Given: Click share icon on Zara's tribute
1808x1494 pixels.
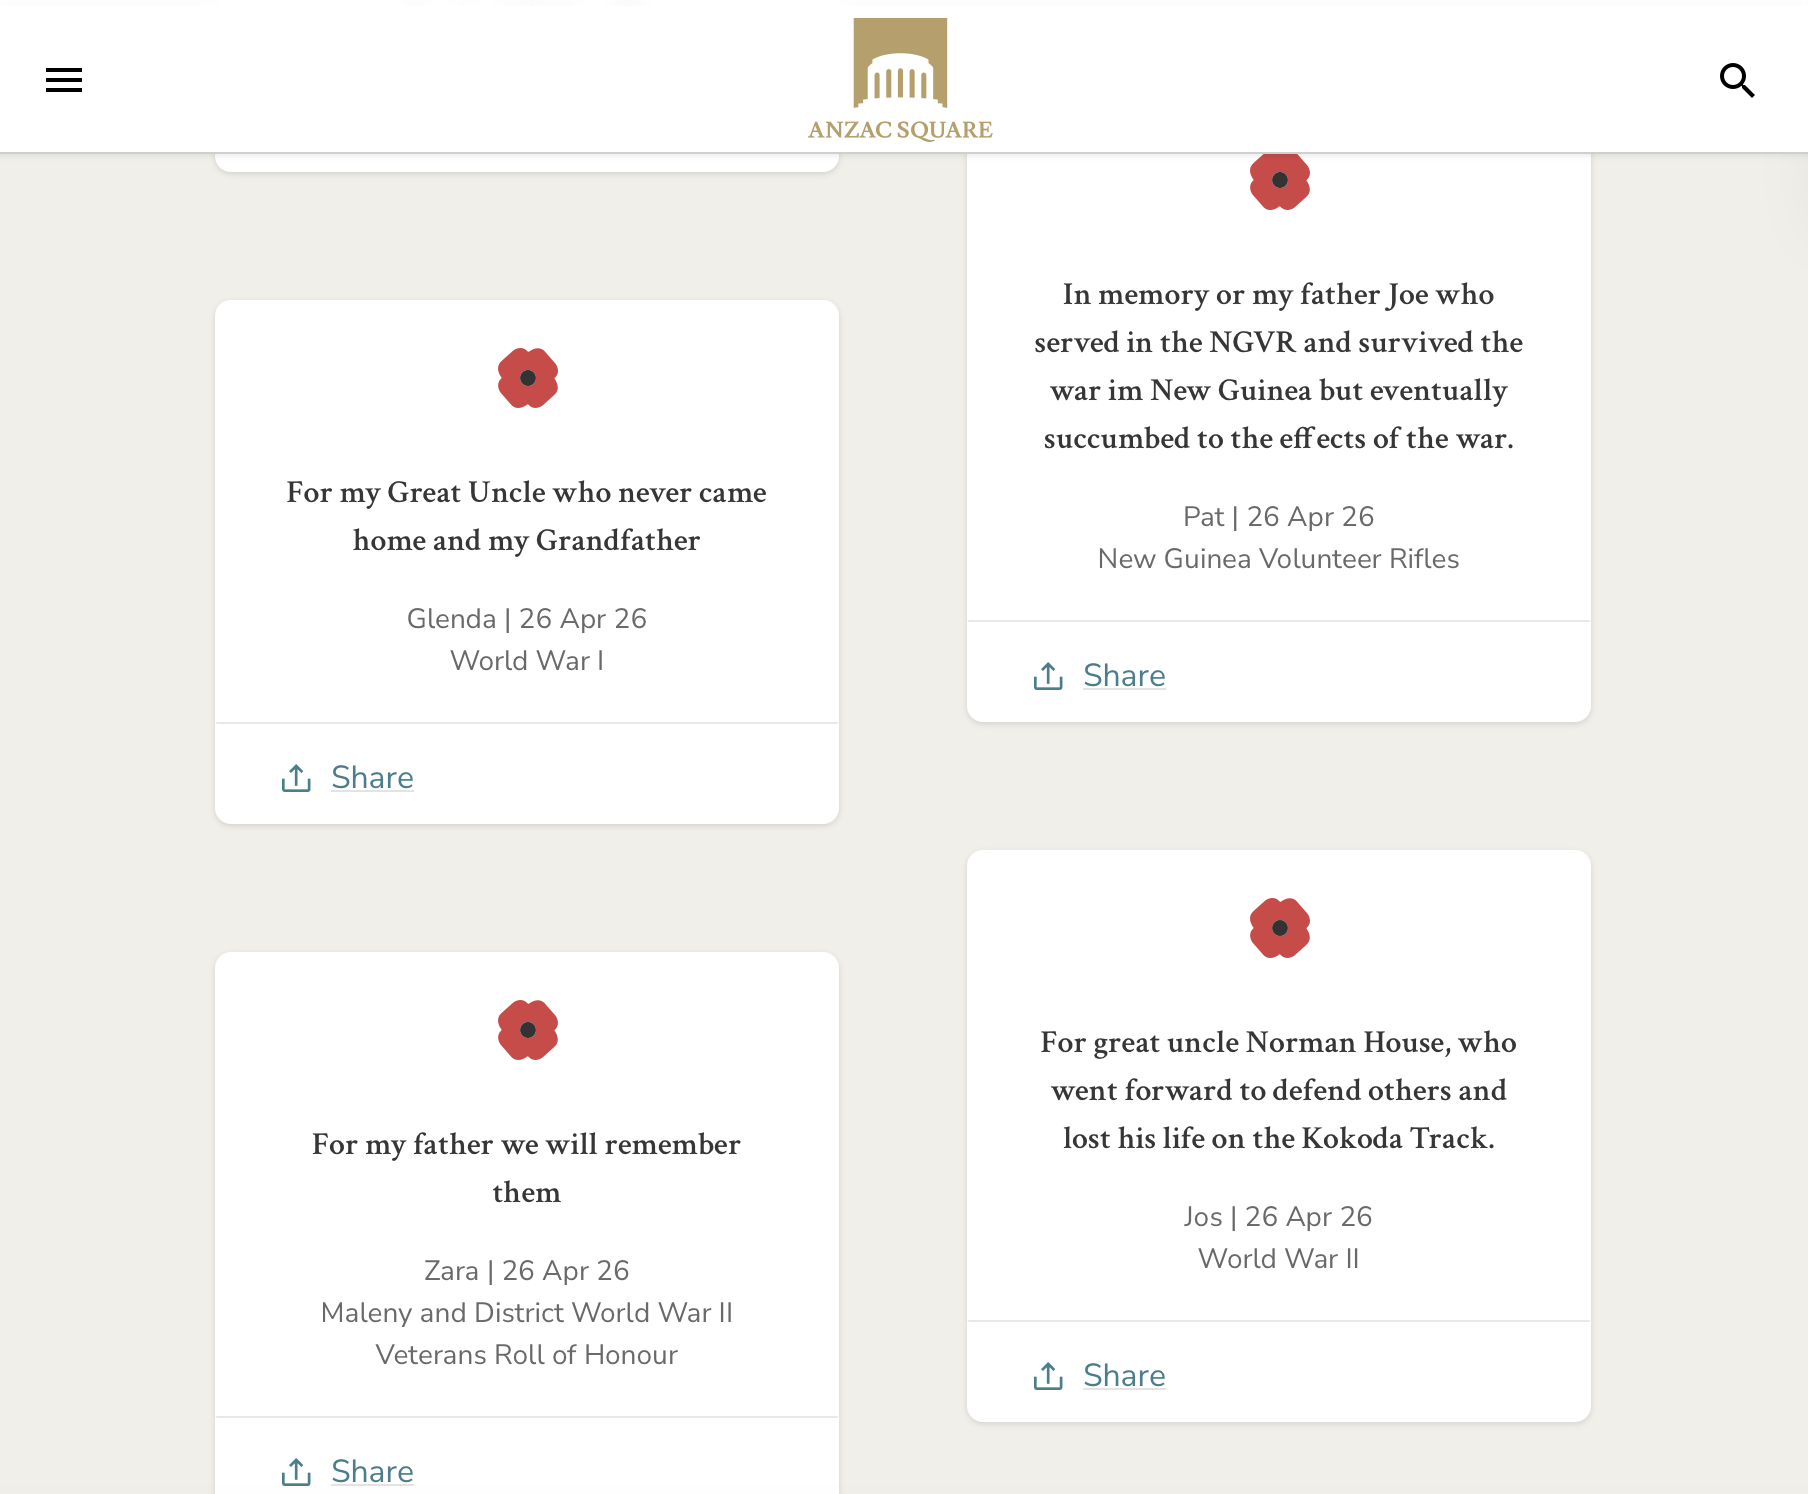Looking at the screenshot, I should click(x=296, y=1471).
